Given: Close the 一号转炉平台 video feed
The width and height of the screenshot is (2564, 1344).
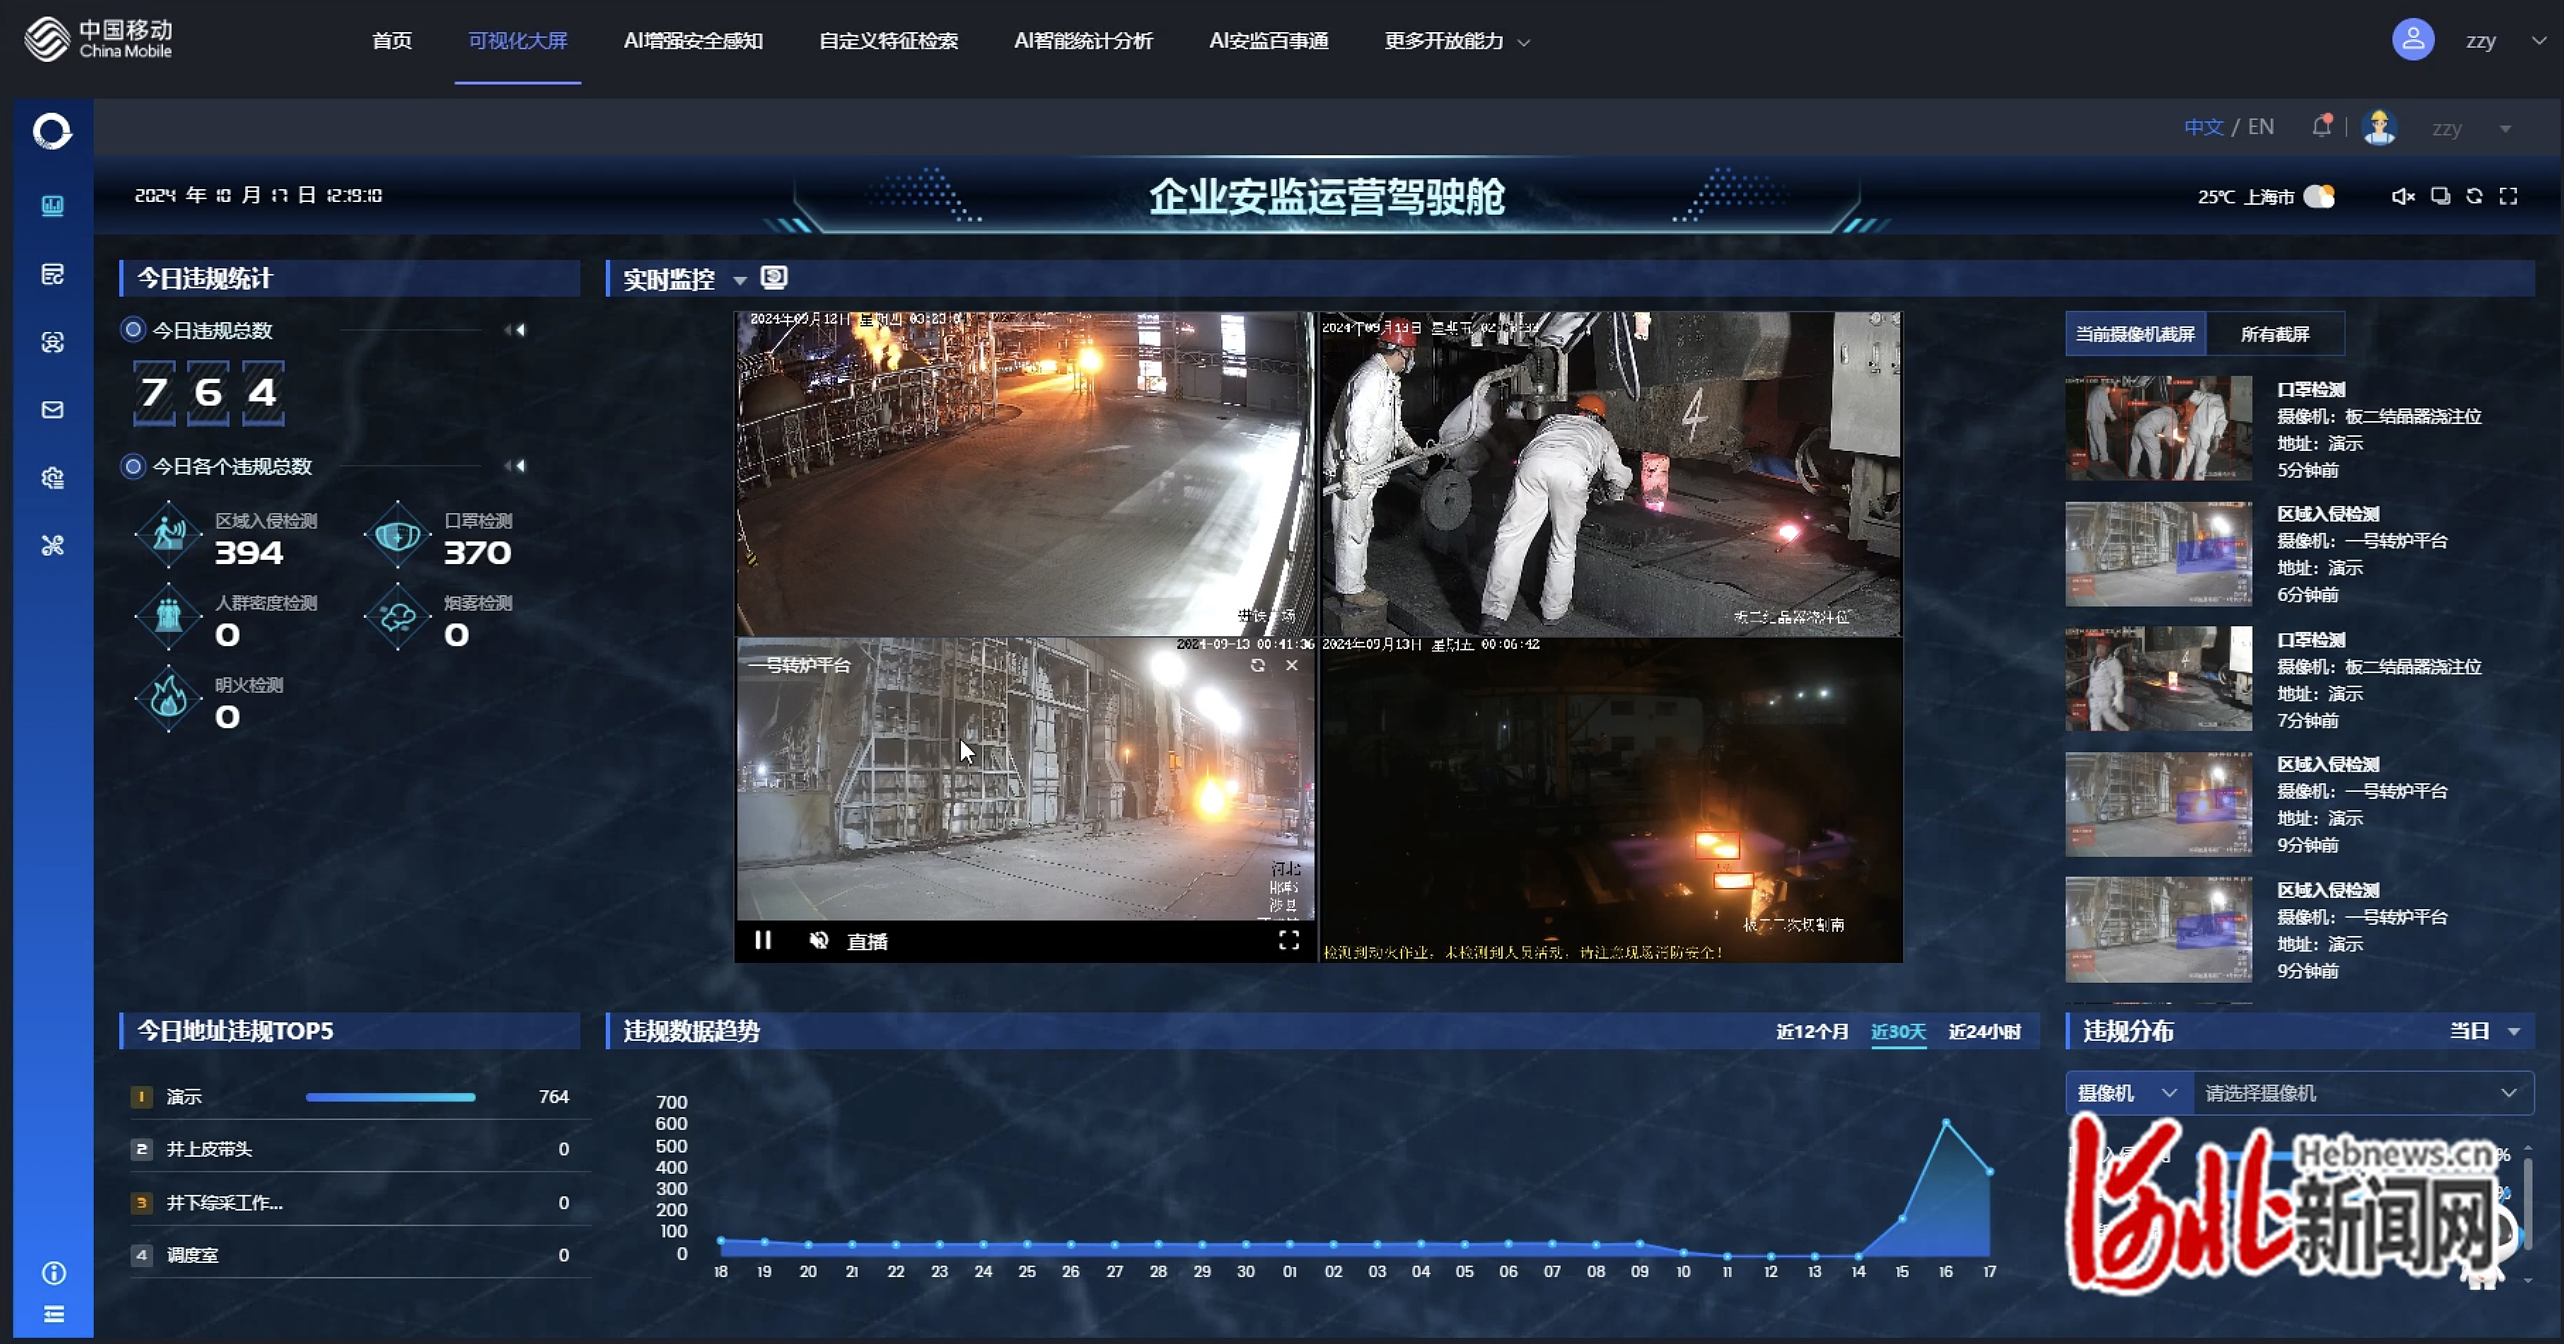Looking at the screenshot, I should pos(1292,665).
